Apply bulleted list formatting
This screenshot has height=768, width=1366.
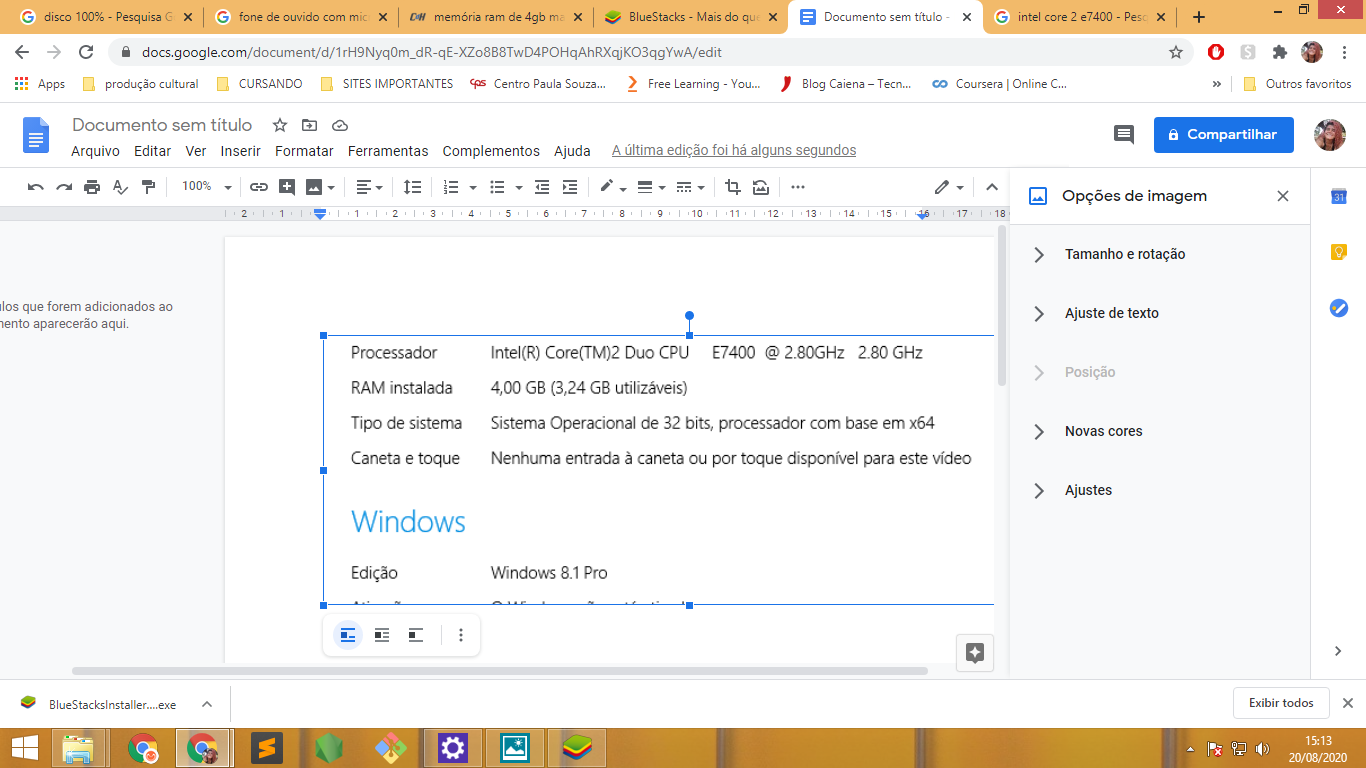(x=497, y=187)
